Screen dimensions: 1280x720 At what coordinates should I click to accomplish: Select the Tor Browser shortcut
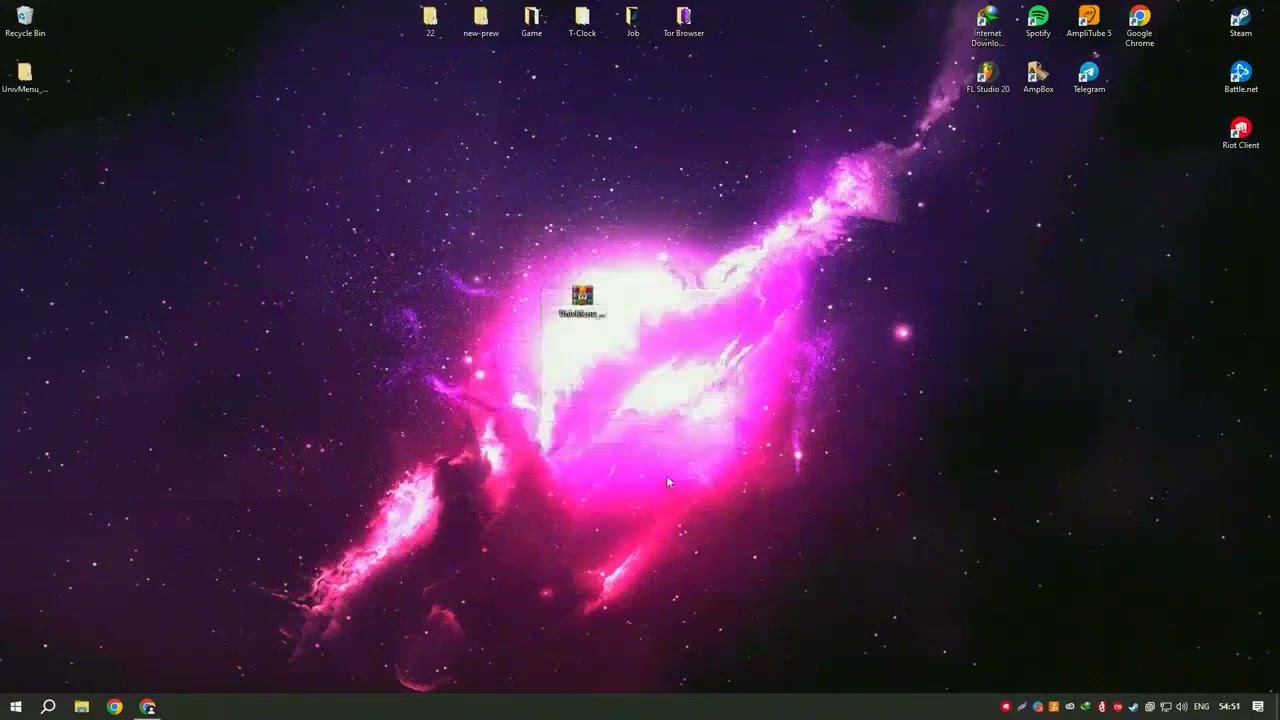click(684, 22)
